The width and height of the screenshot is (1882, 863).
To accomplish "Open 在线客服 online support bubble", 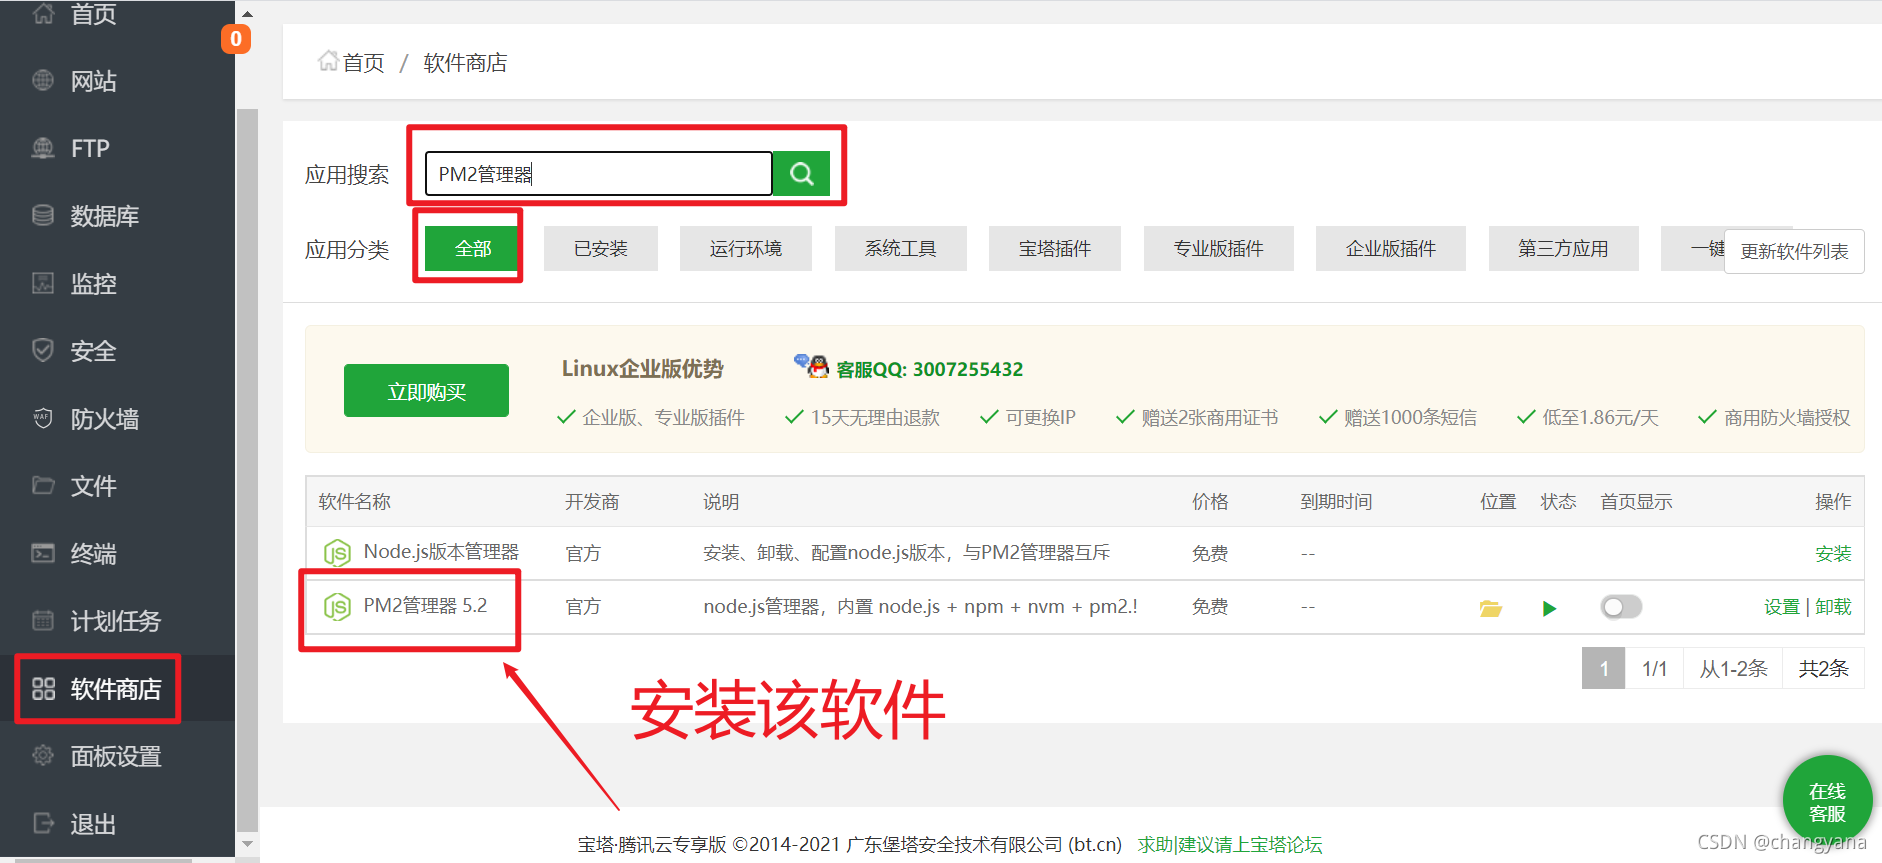I will (1827, 800).
